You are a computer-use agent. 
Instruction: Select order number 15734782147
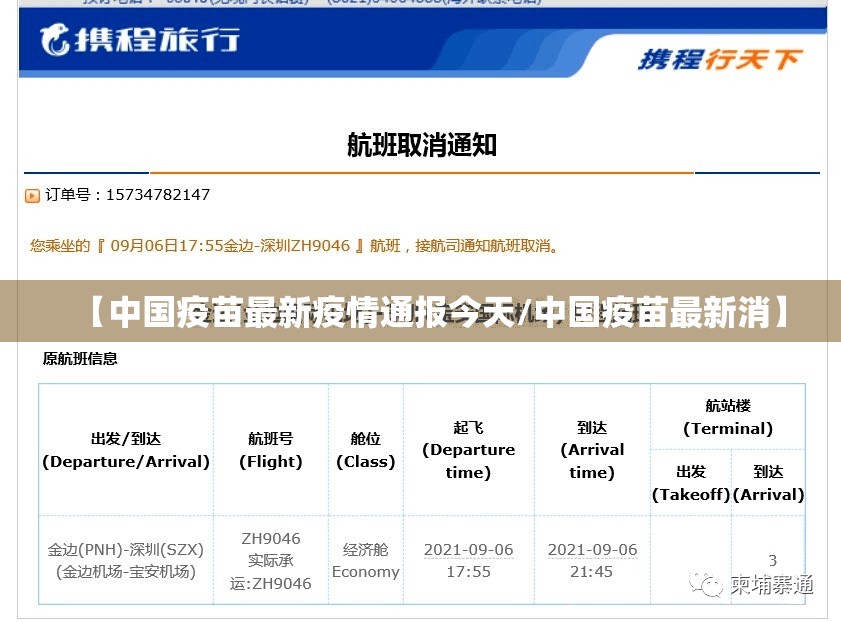click(157, 195)
